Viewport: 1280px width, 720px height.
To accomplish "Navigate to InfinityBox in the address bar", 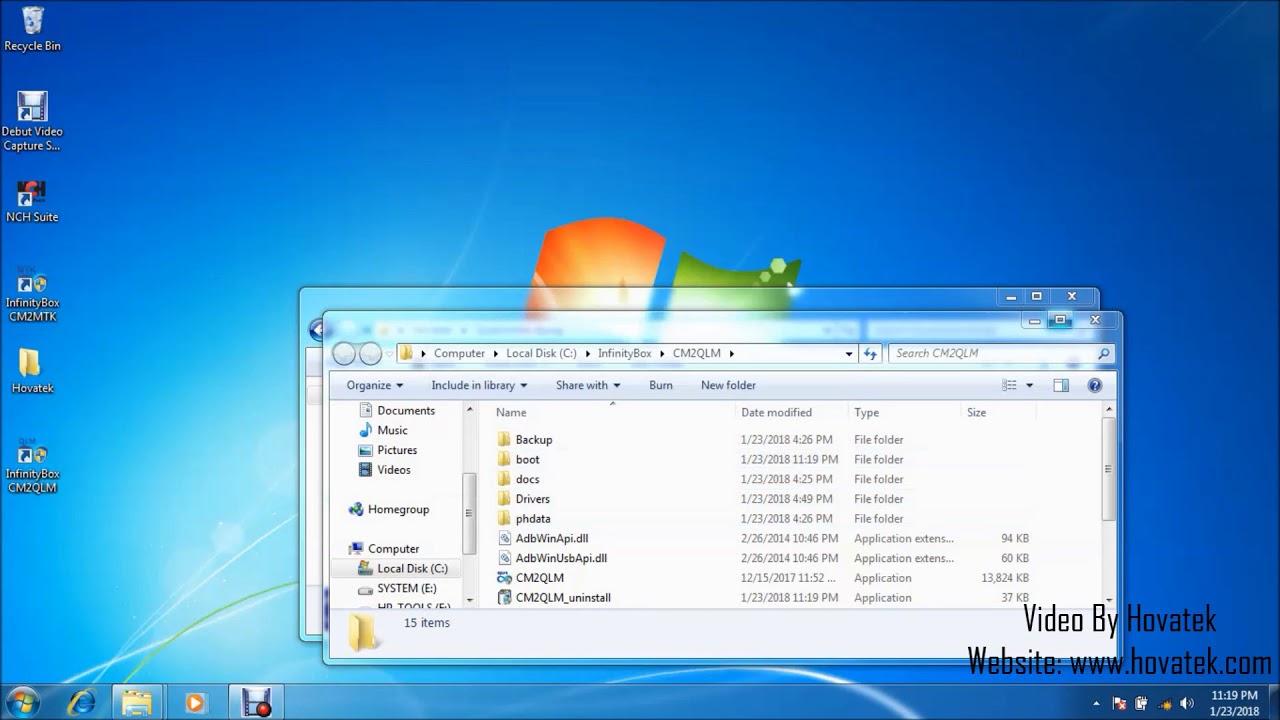I will click(x=624, y=353).
